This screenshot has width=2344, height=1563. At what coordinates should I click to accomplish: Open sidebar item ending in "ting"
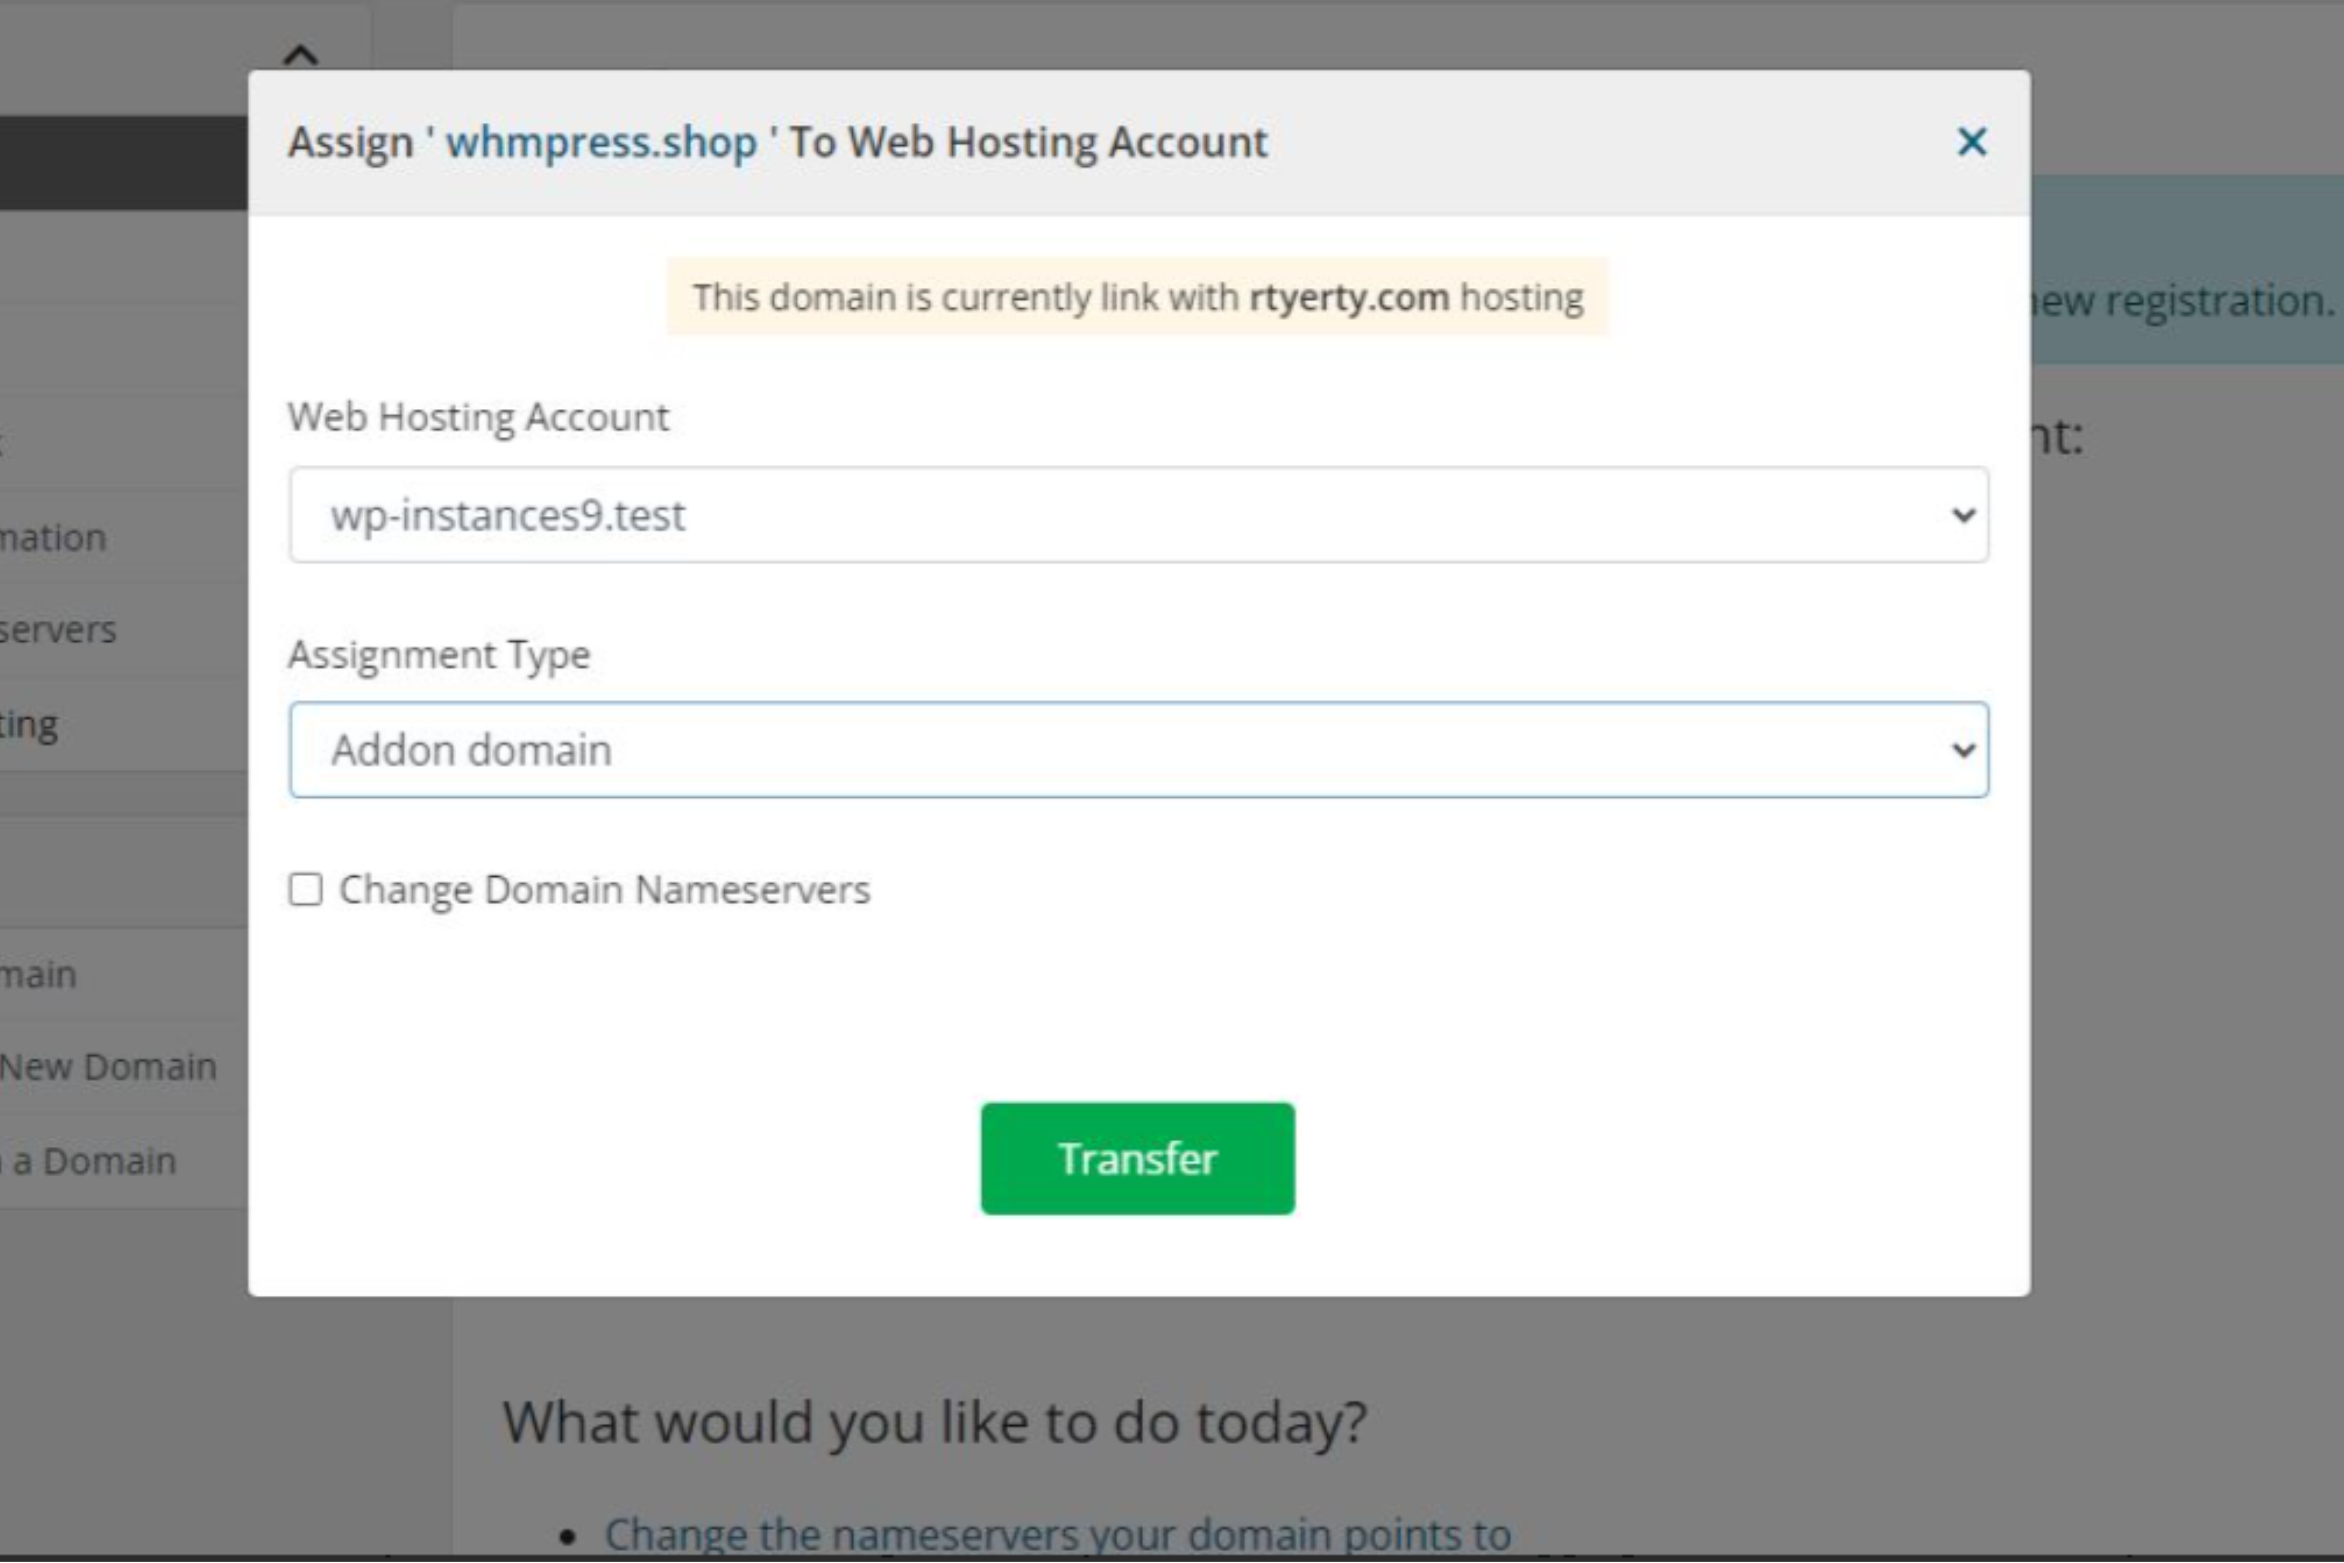29,724
